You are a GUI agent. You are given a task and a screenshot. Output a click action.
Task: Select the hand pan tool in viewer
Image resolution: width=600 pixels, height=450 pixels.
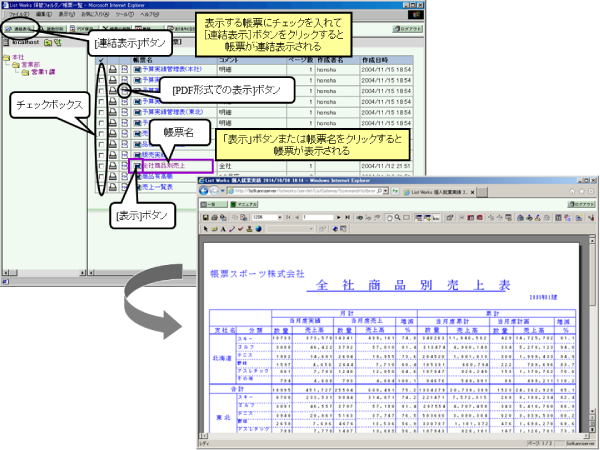(x=389, y=217)
